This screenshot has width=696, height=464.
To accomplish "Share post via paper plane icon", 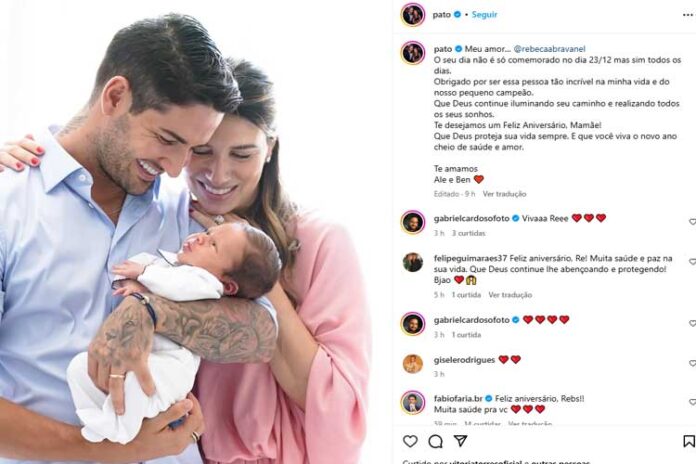I will [x=461, y=440].
